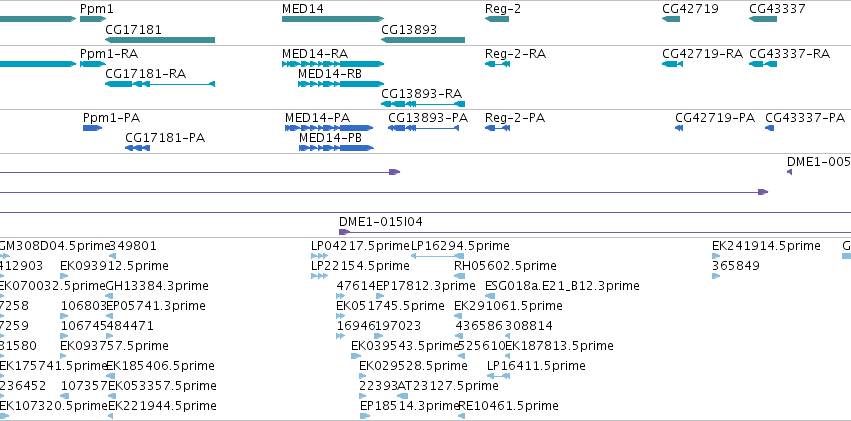Select the LP16294.5prime EST span

click(x=437, y=256)
